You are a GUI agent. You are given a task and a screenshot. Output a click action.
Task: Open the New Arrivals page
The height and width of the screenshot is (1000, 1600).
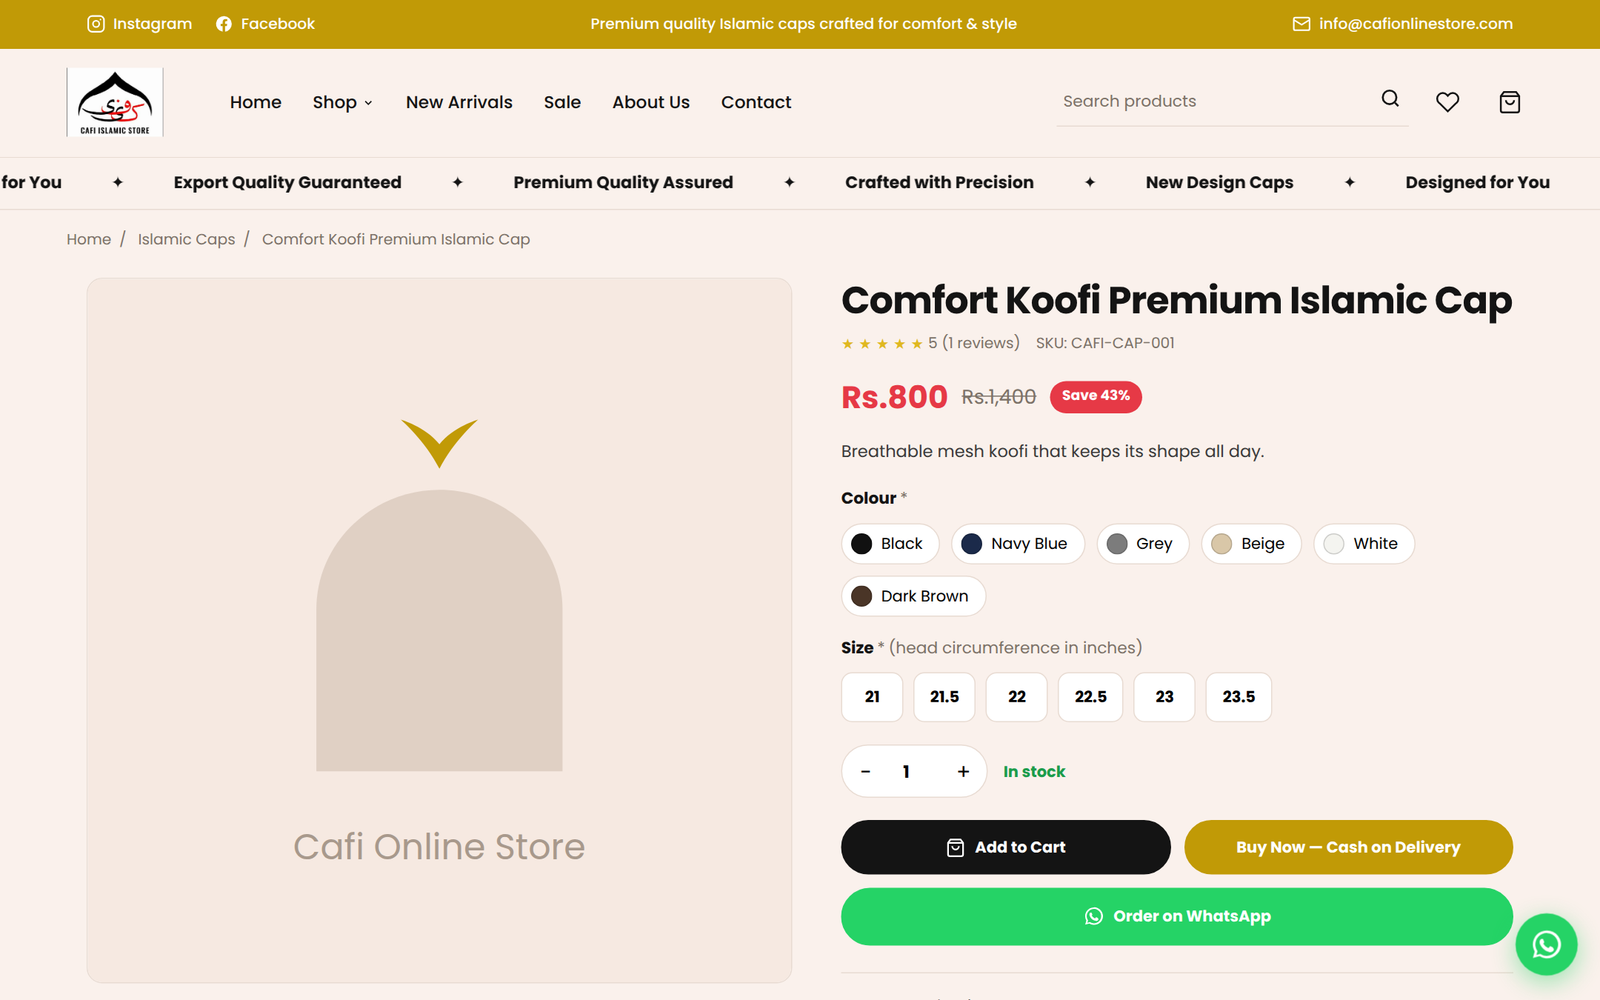[459, 102]
